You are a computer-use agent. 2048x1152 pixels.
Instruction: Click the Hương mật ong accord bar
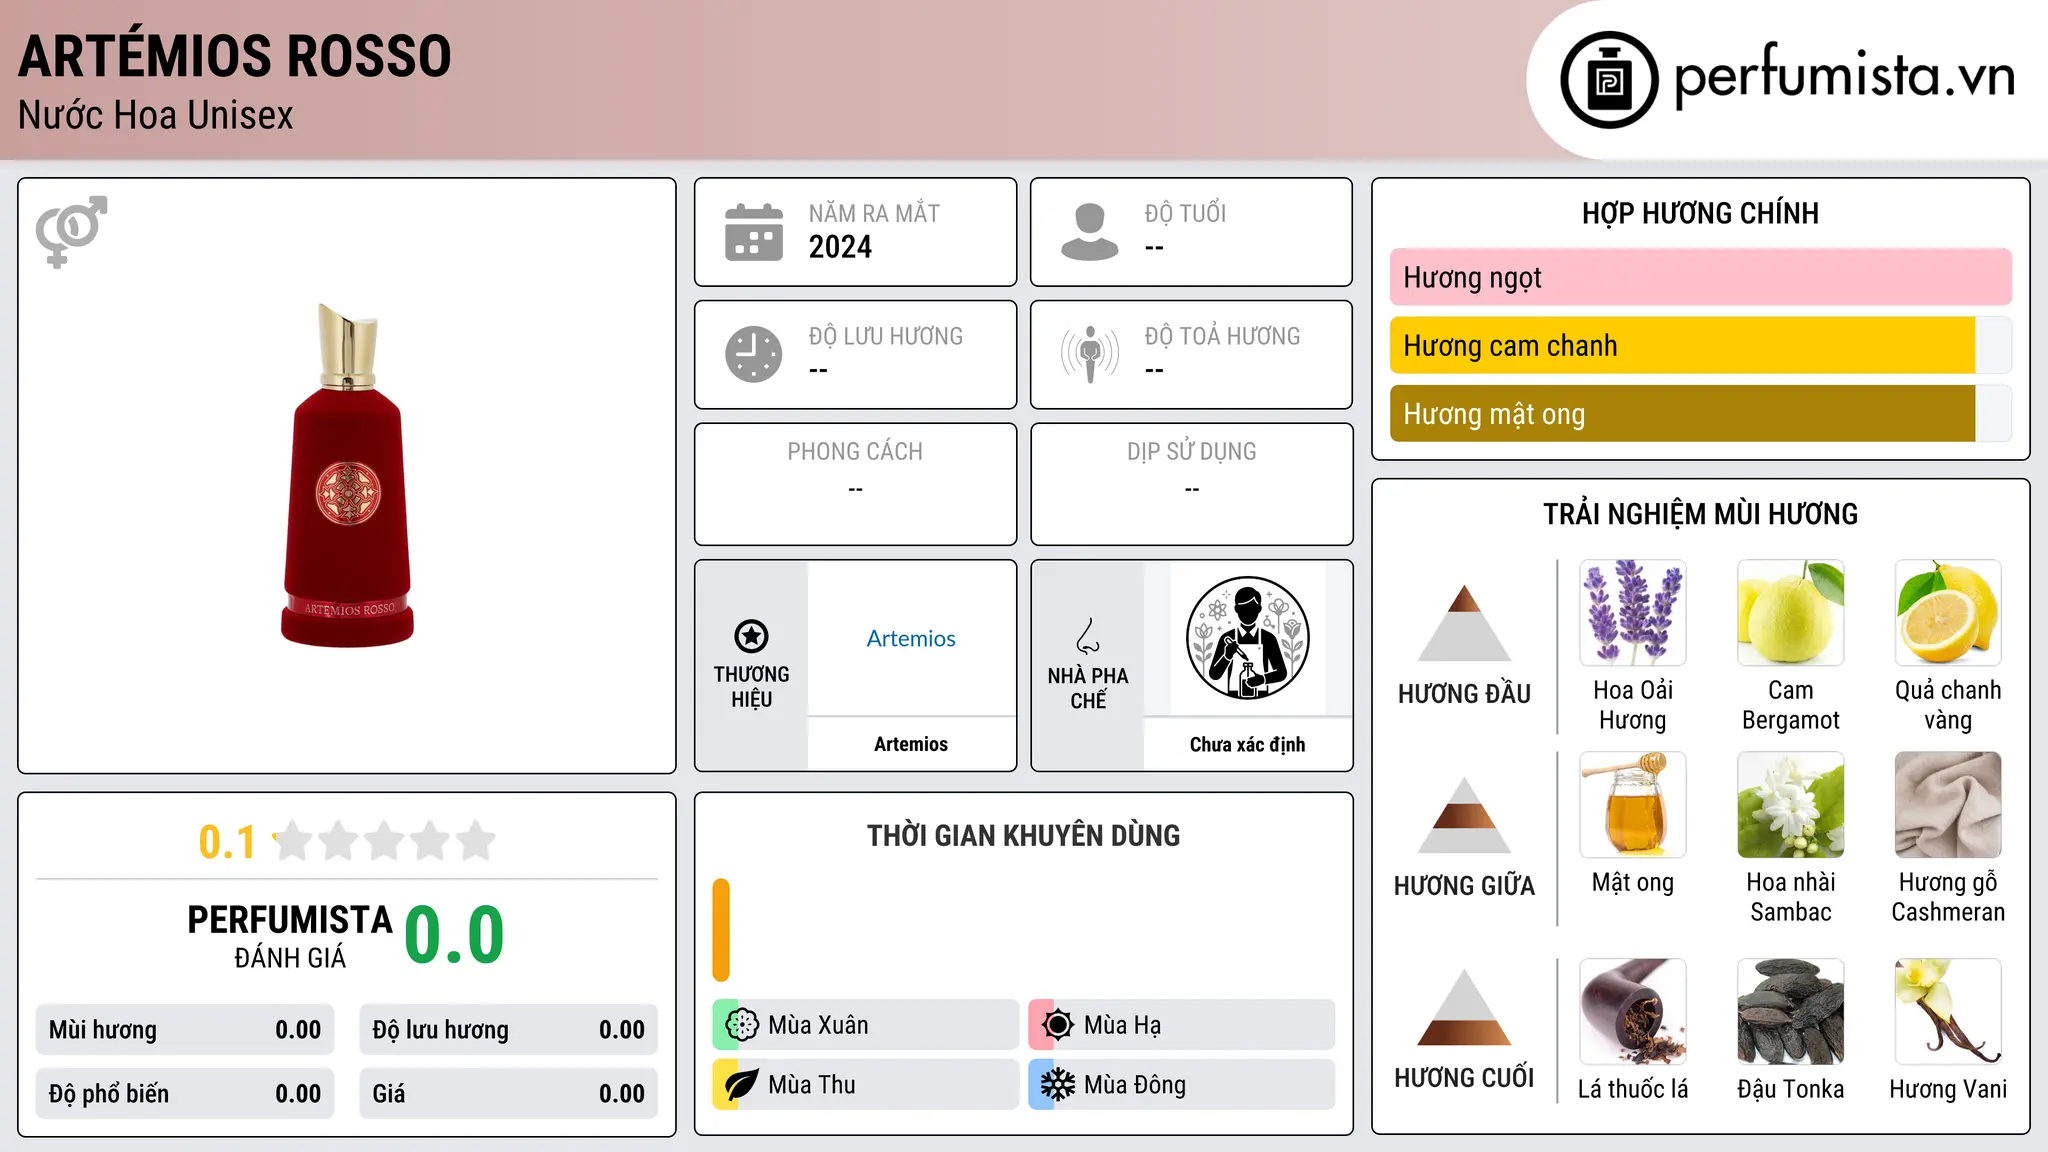tap(1701, 413)
